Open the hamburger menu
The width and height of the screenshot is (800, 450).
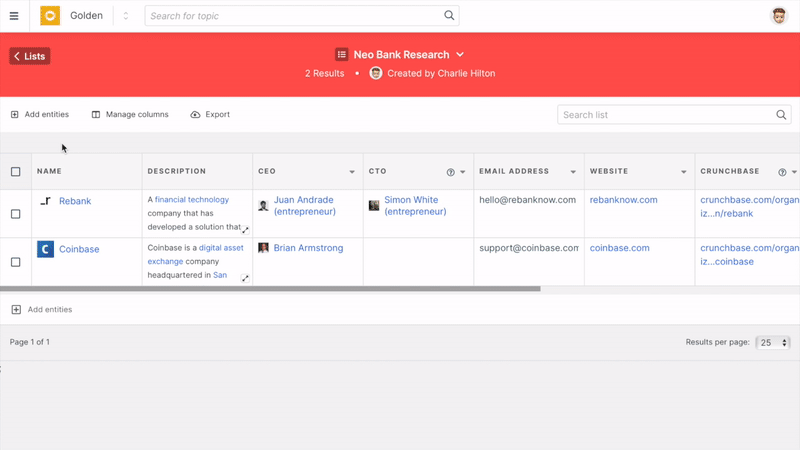point(14,16)
